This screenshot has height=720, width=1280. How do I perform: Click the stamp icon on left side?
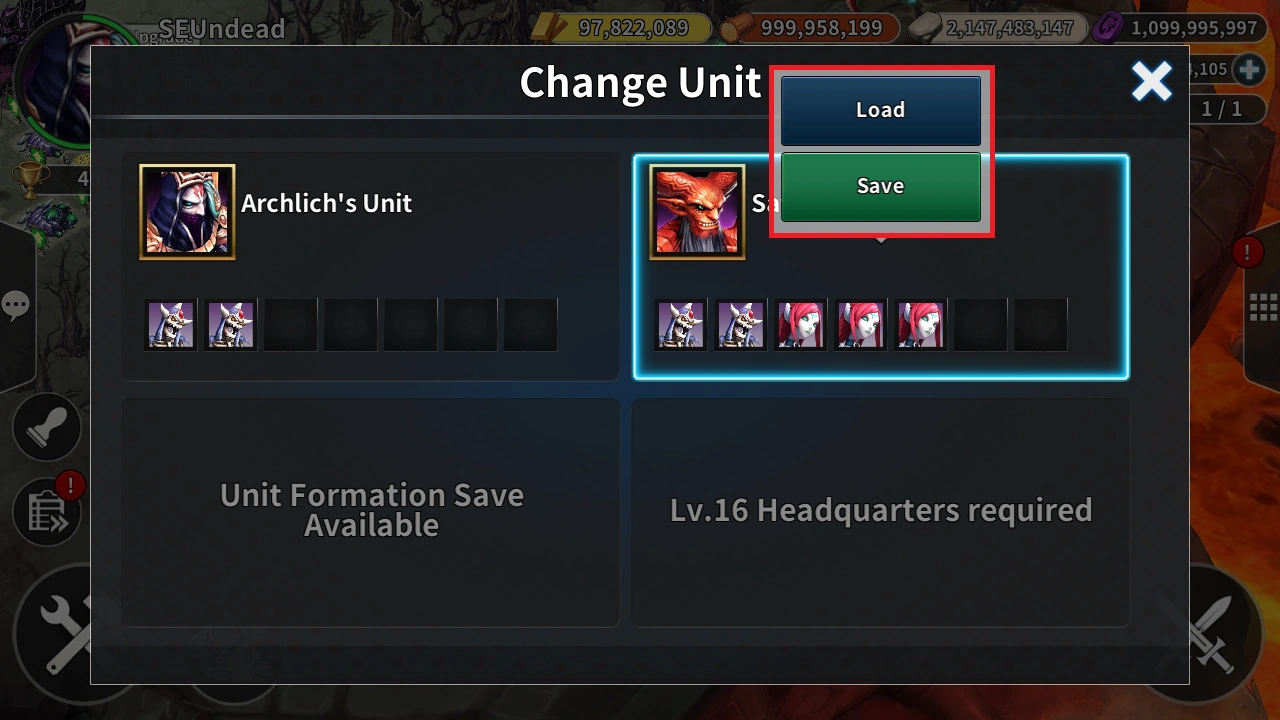coord(47,427)
